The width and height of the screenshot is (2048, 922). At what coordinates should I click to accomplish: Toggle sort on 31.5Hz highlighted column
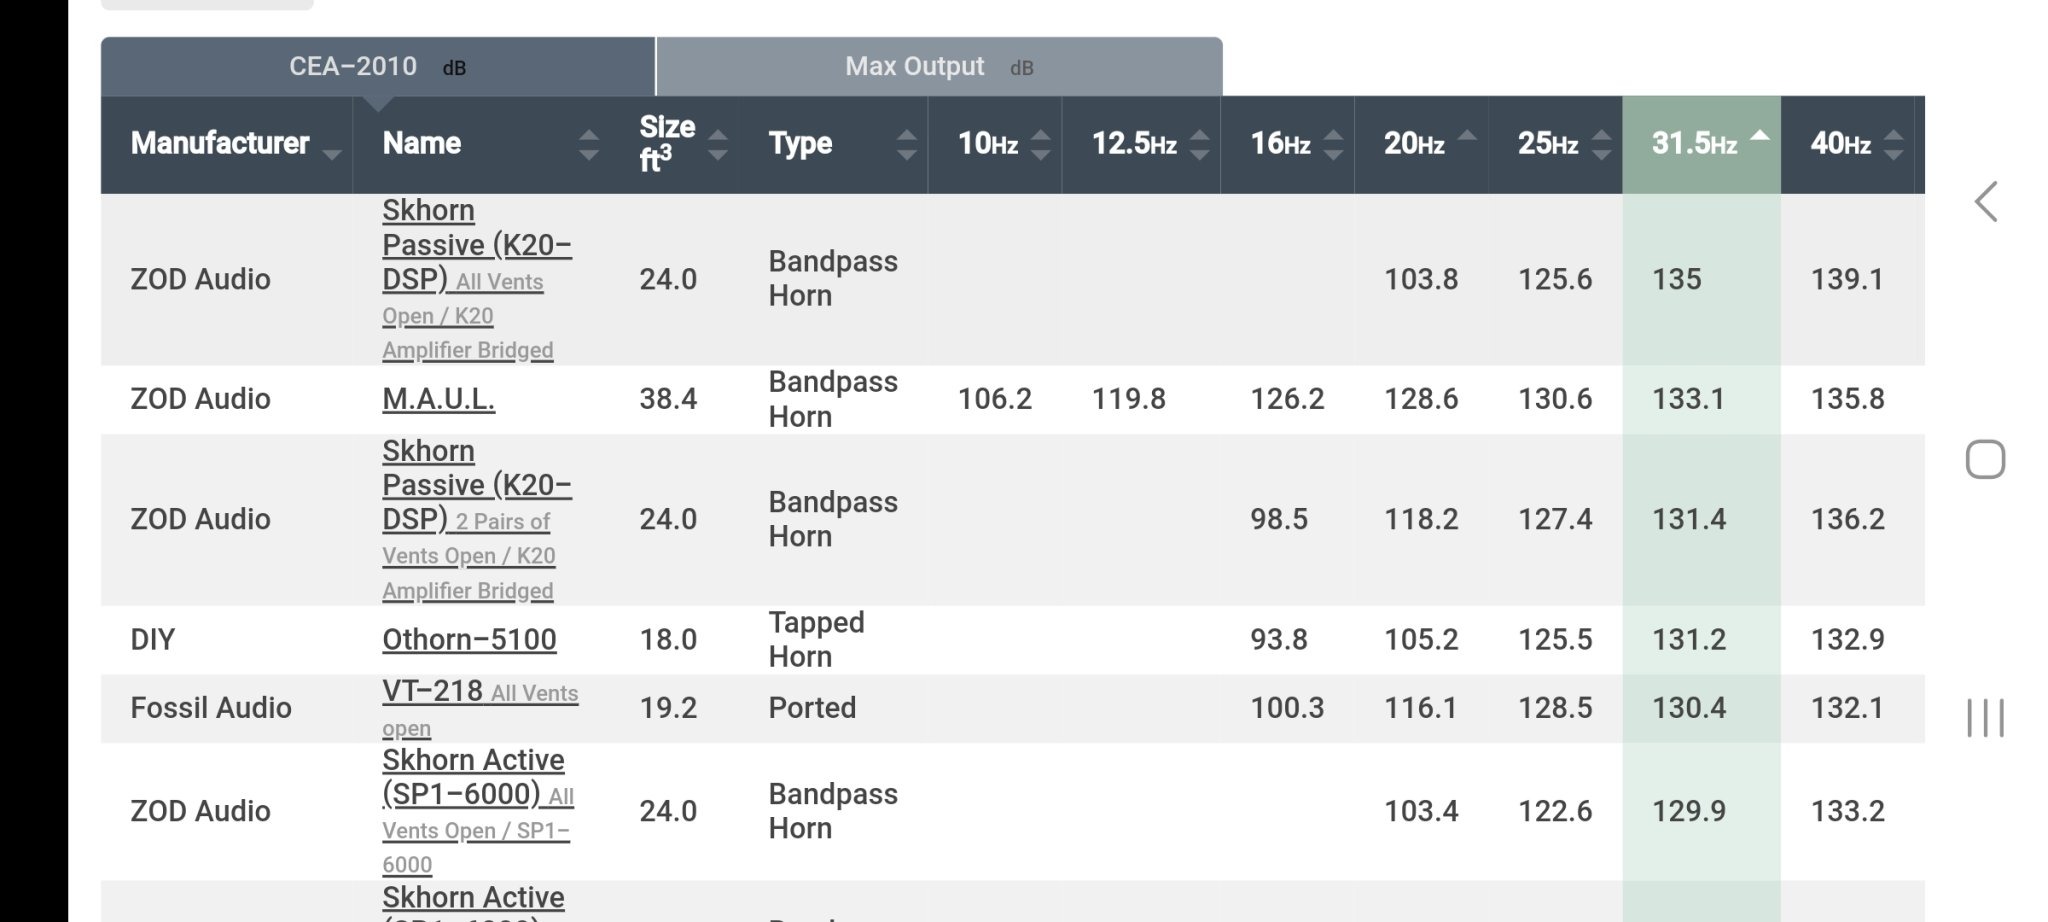(1701, 144)
